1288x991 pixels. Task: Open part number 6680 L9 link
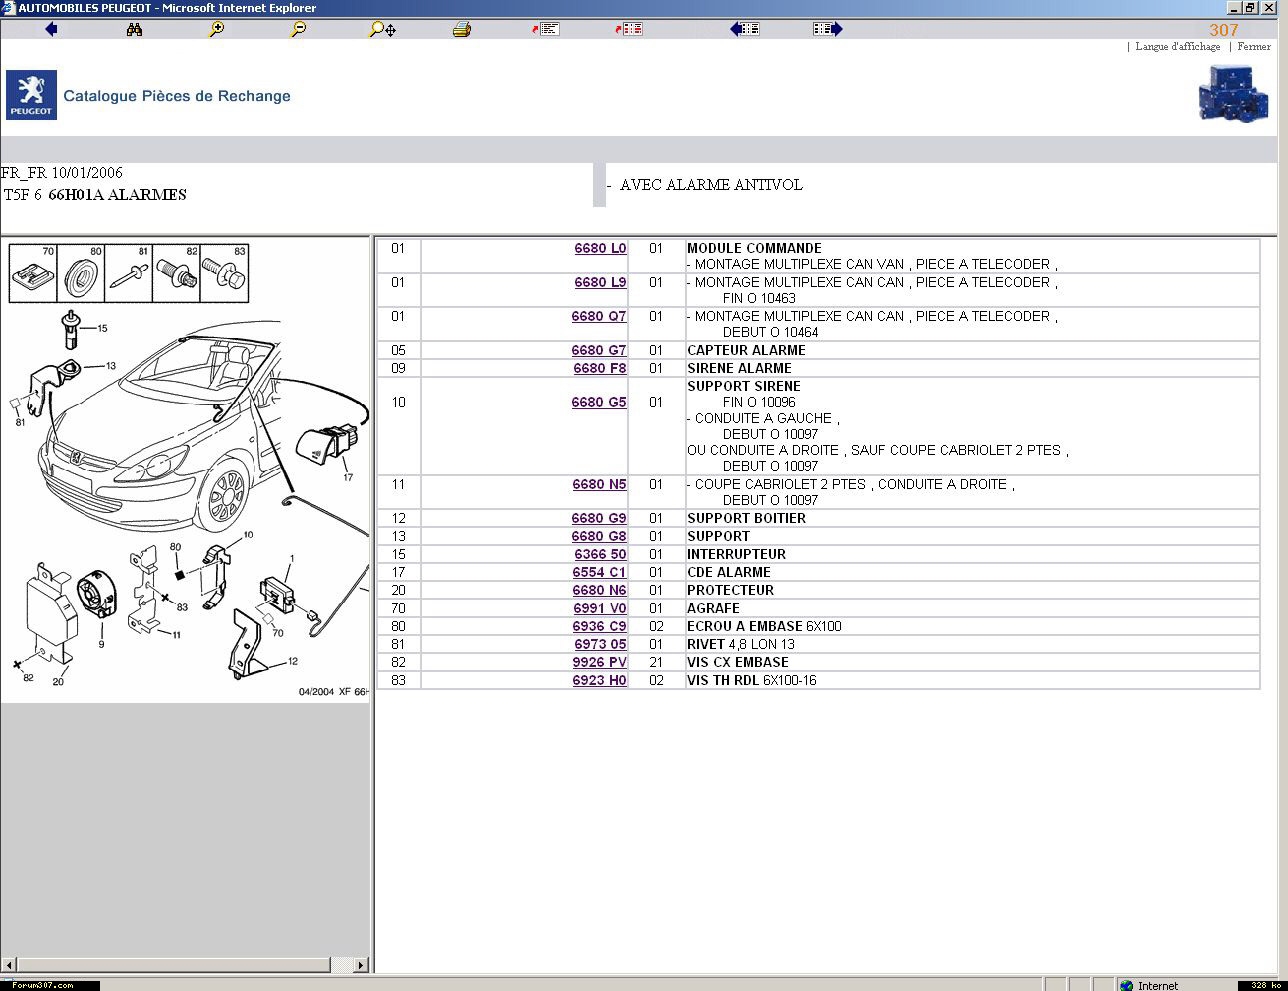[x=600, y=282]
